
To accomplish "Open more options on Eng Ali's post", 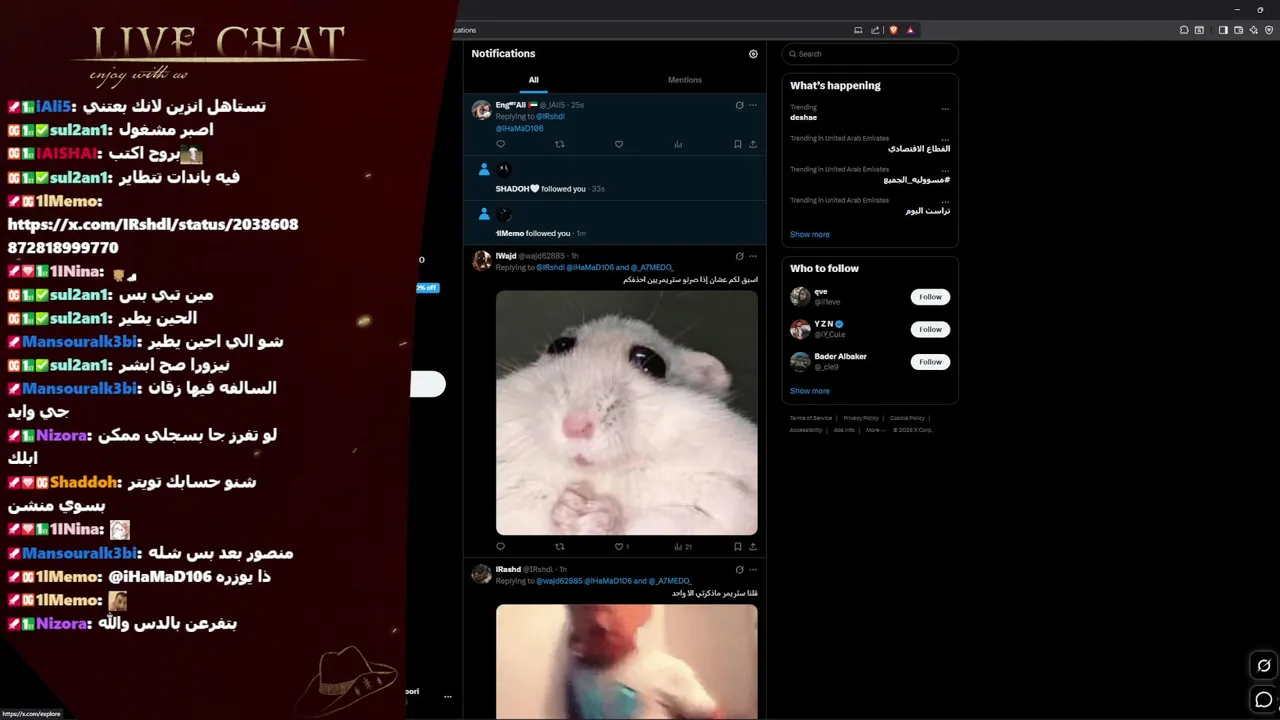I will click(x=753, y=105).
